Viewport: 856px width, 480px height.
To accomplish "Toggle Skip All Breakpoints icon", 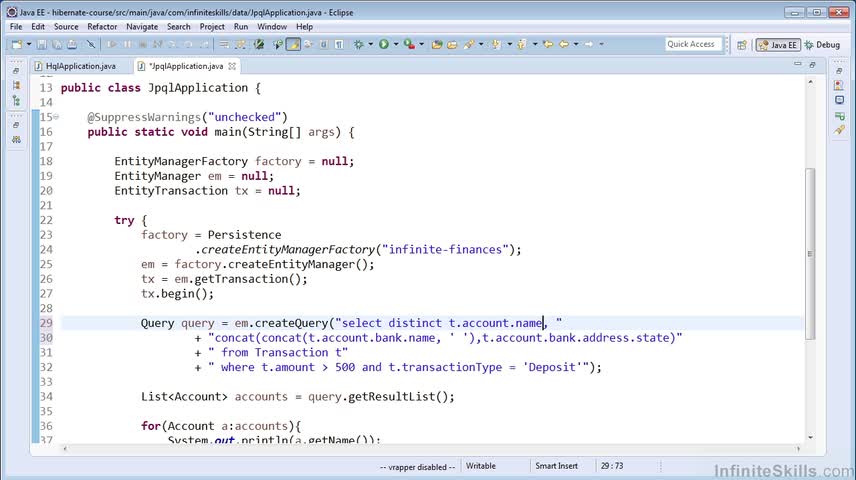I will (x=91, y=44).
